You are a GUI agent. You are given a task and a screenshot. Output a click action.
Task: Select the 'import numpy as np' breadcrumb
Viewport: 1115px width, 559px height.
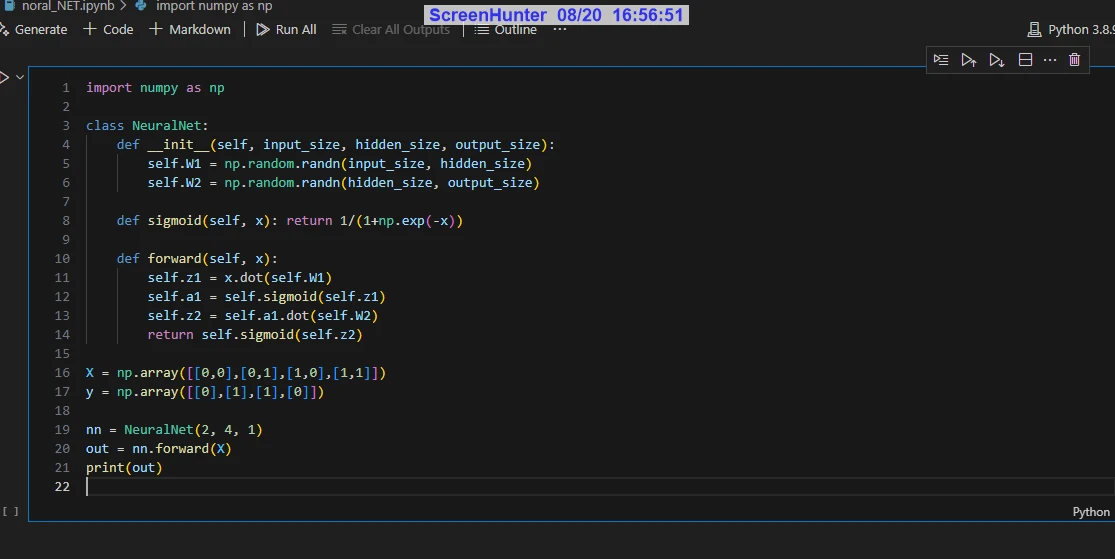point(213,6)
